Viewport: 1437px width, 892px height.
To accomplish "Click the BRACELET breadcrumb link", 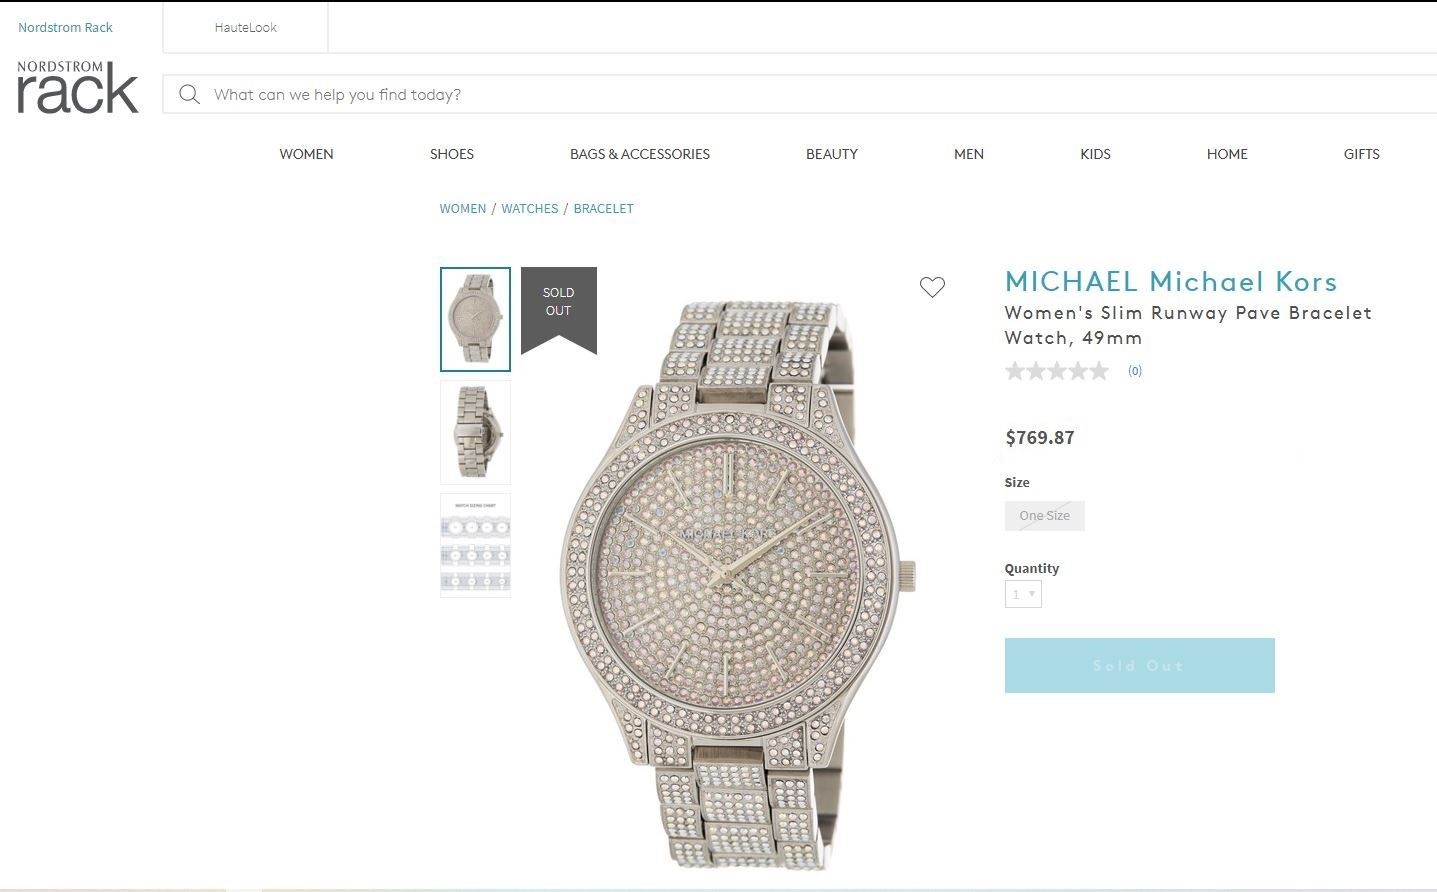I will point(603,209).
